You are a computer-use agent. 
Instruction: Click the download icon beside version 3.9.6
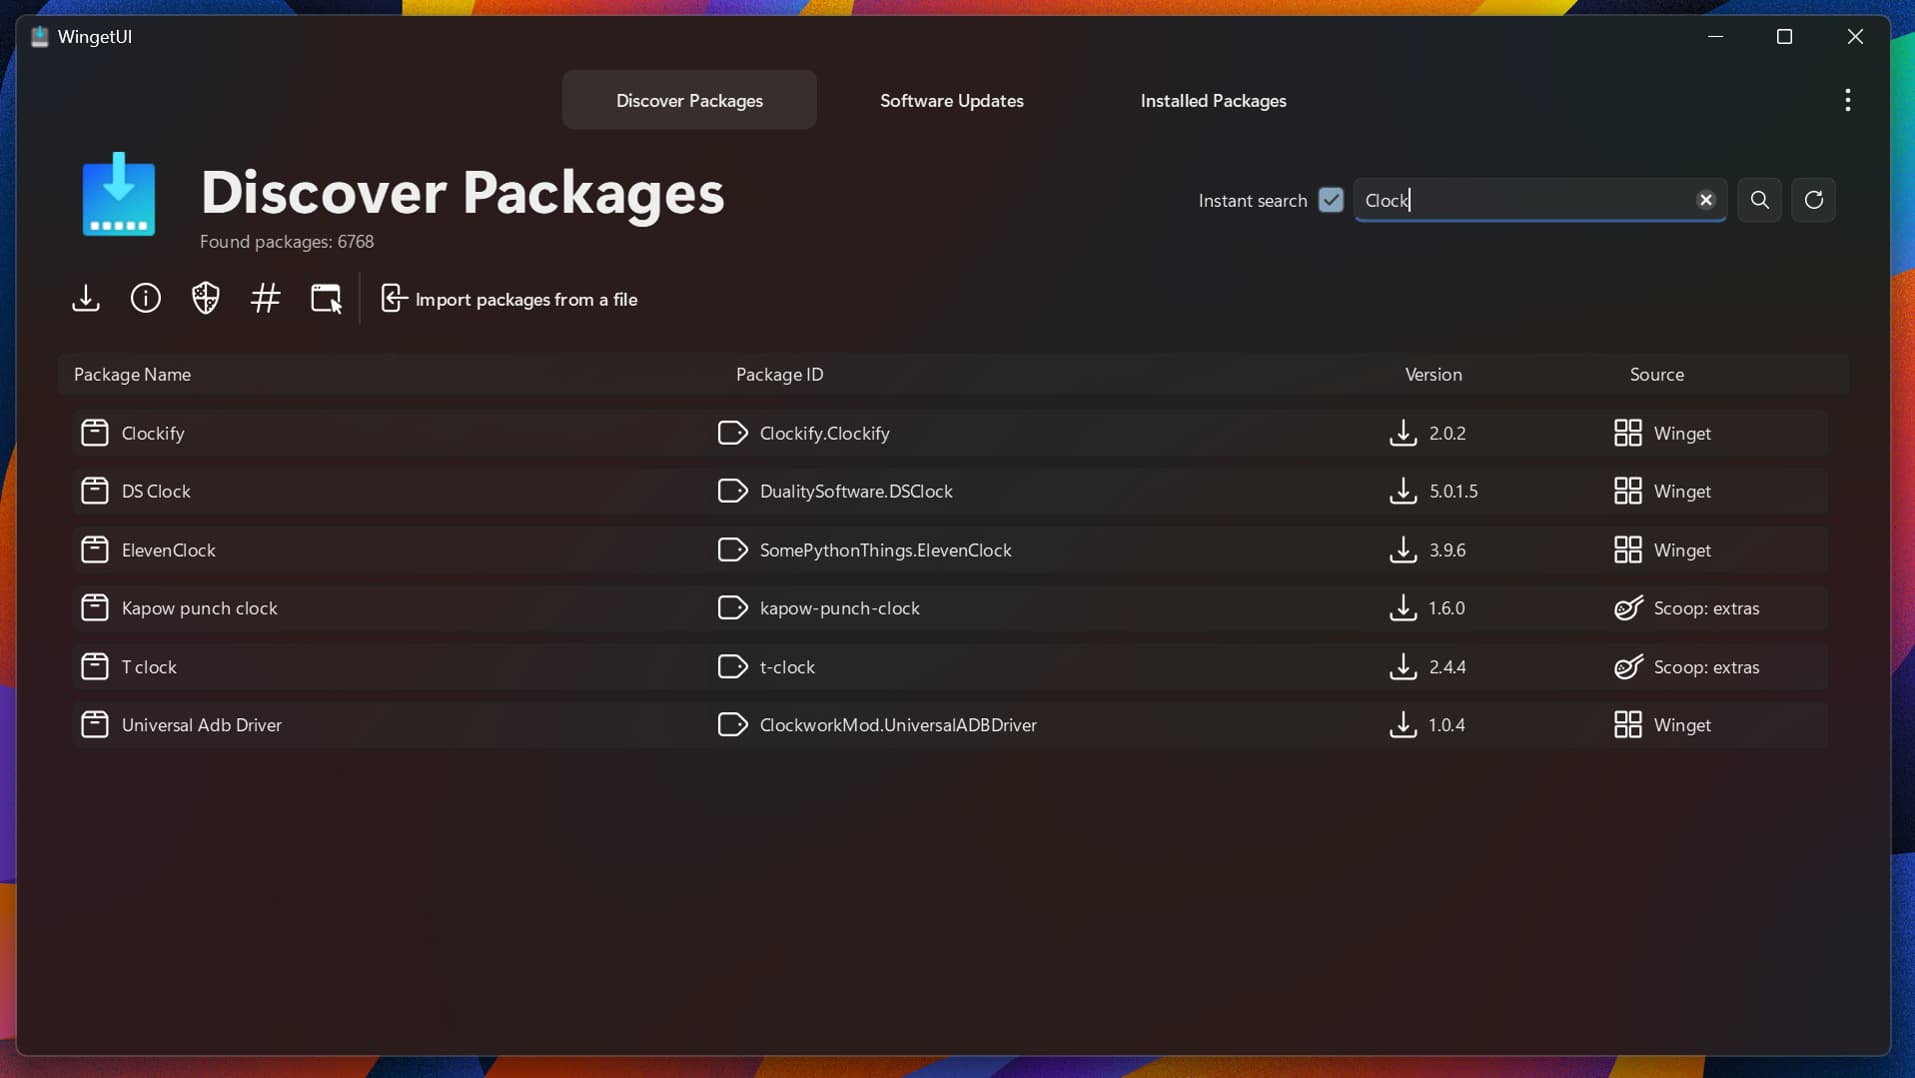pos(1403,550)
